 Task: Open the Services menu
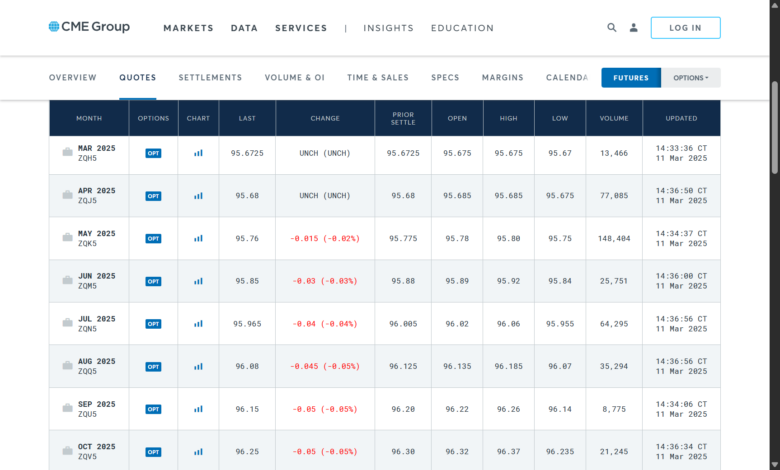click(x=300, y=28)
